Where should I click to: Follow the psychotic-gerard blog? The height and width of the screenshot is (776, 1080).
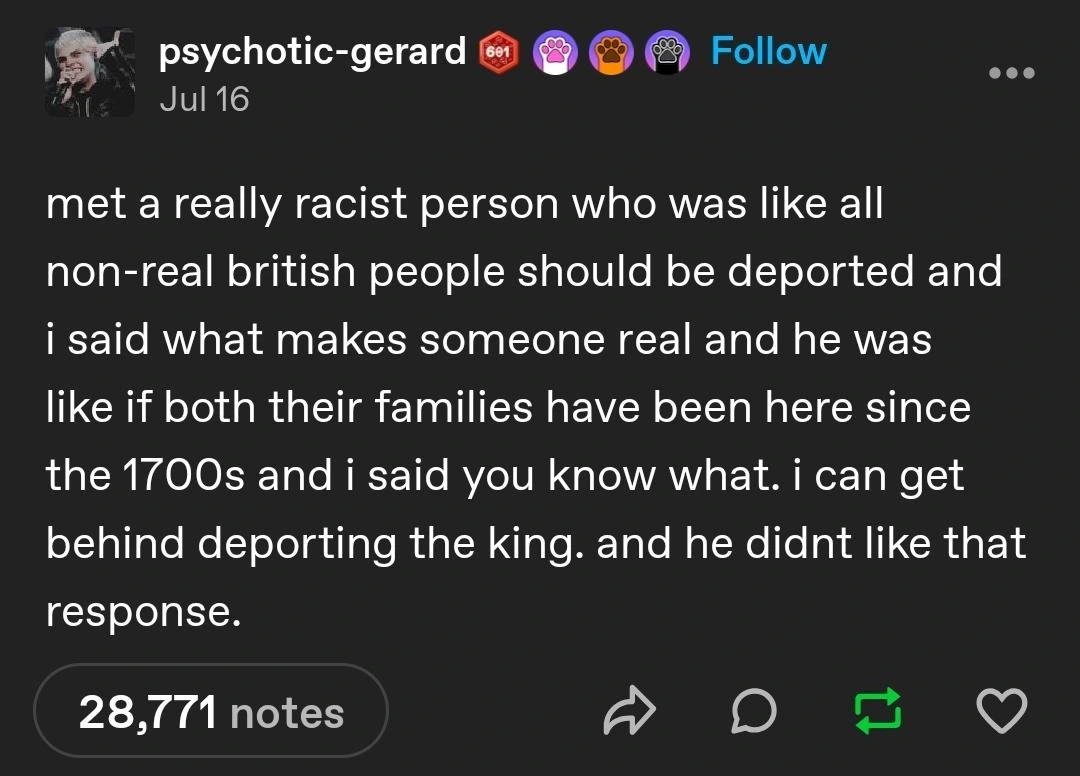pos(768,50)
